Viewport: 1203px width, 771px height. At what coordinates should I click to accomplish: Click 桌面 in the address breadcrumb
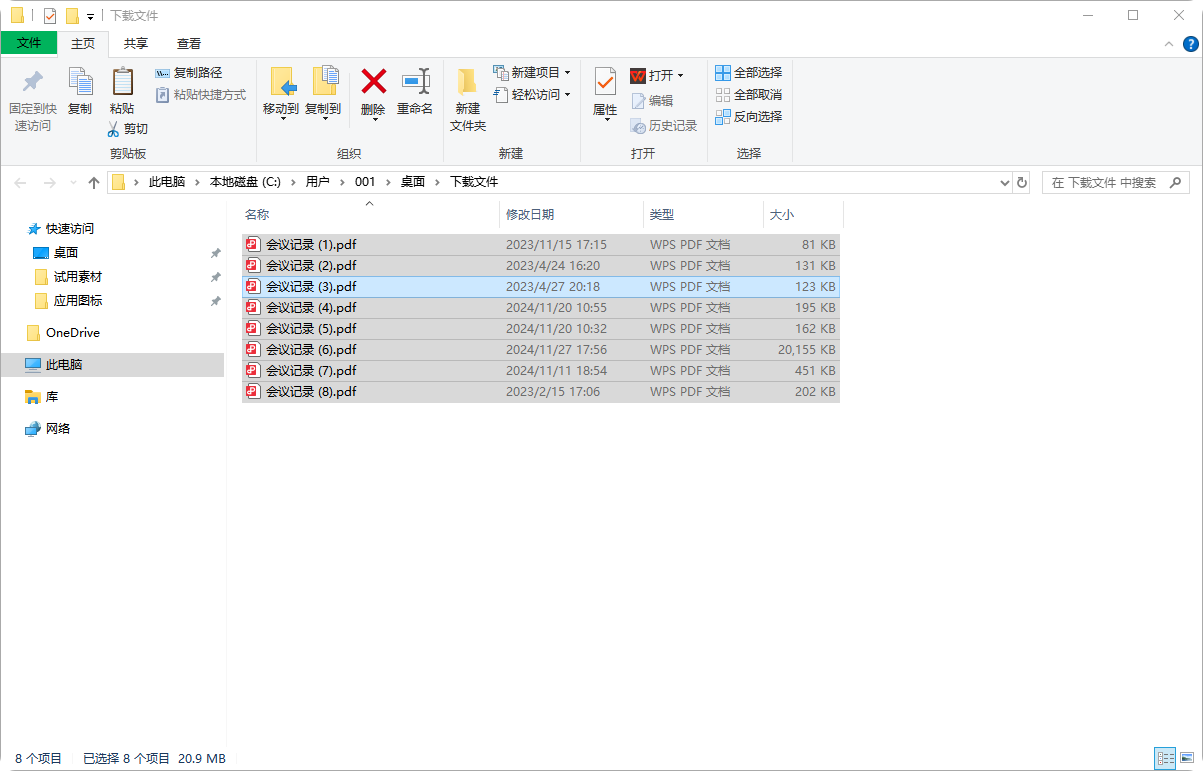point(413,182)
